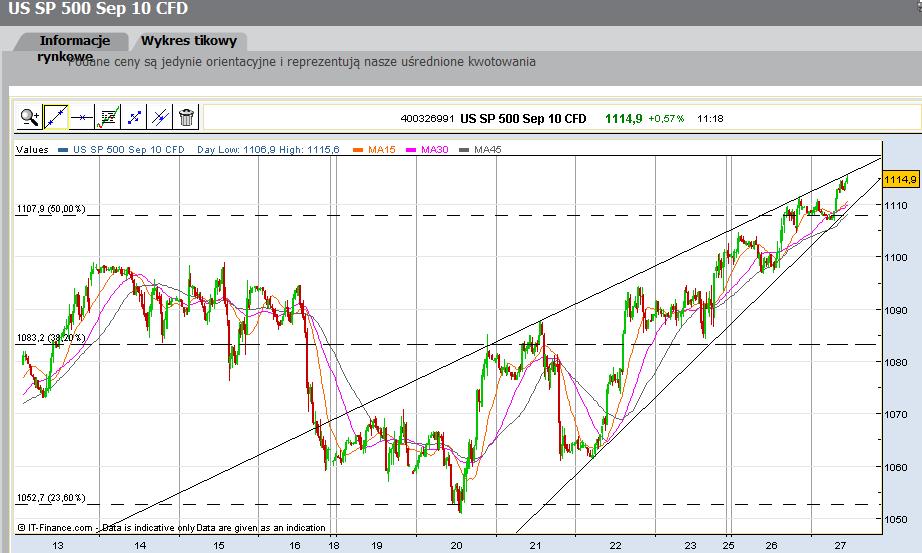Select the 1083,2 (38,20%) Fibonacci label
The height and width of the screenshot is (553, 922).
coord(51,338)
